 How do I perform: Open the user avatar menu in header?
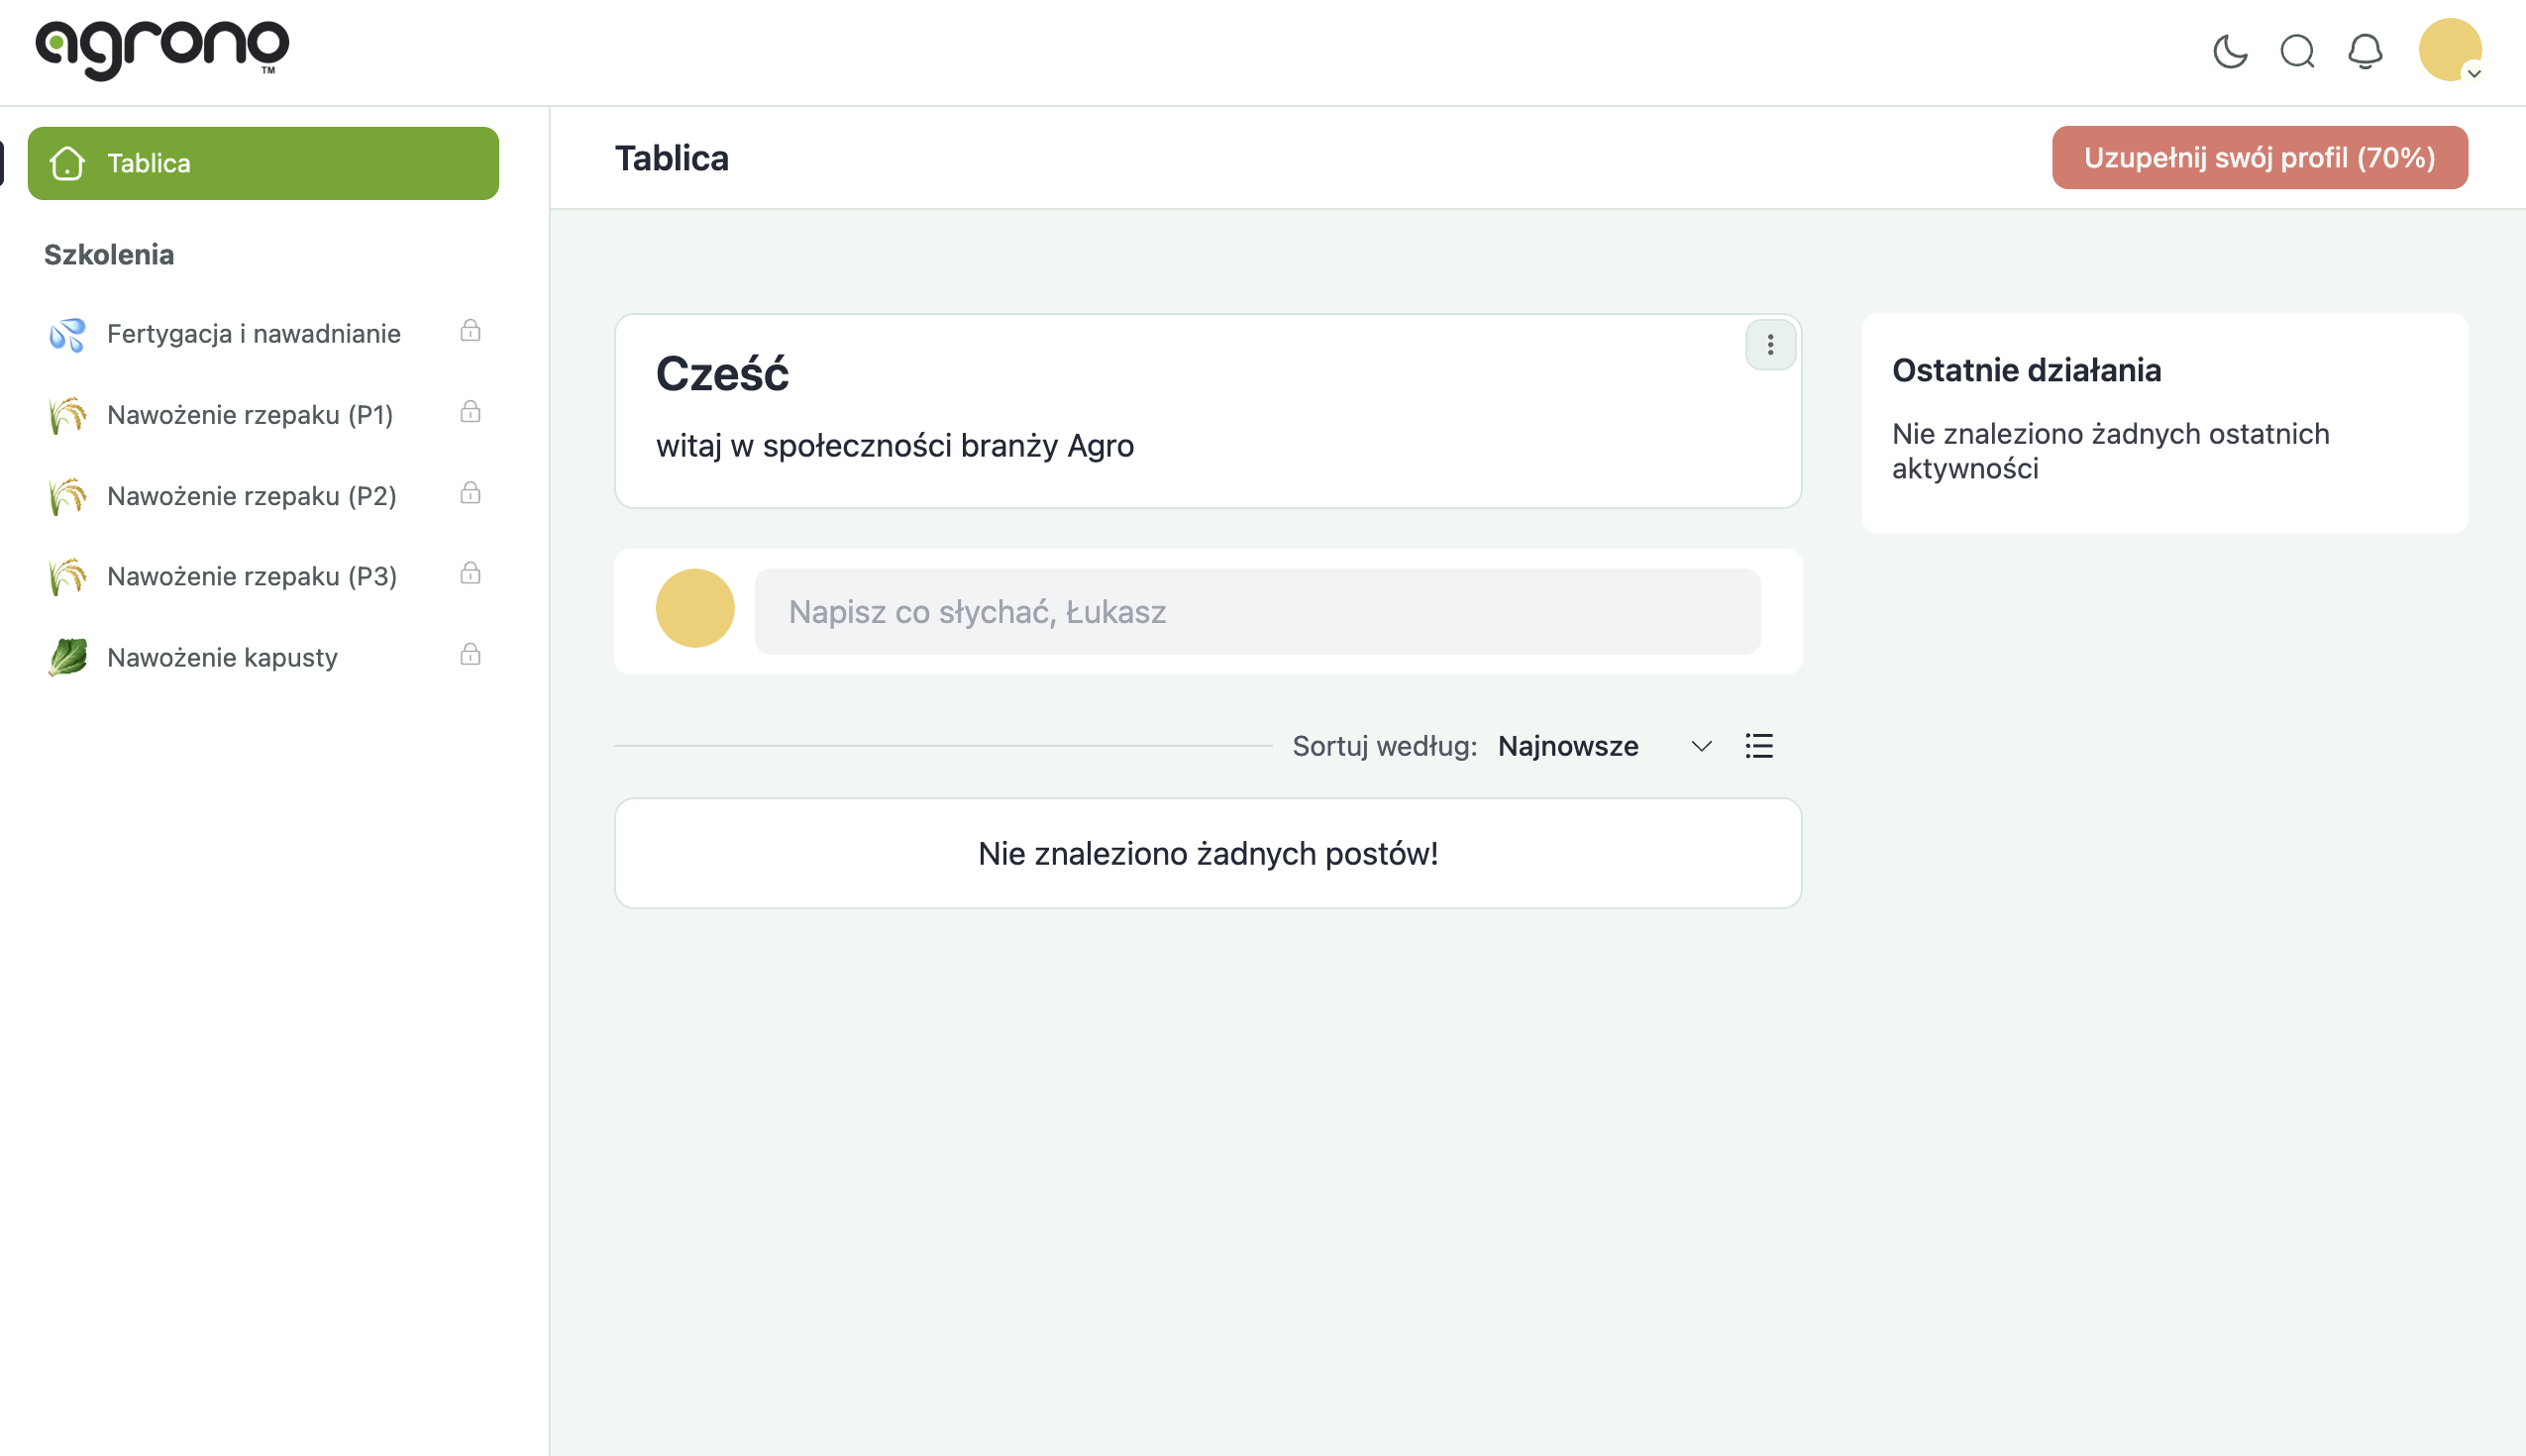[2449, 50]
